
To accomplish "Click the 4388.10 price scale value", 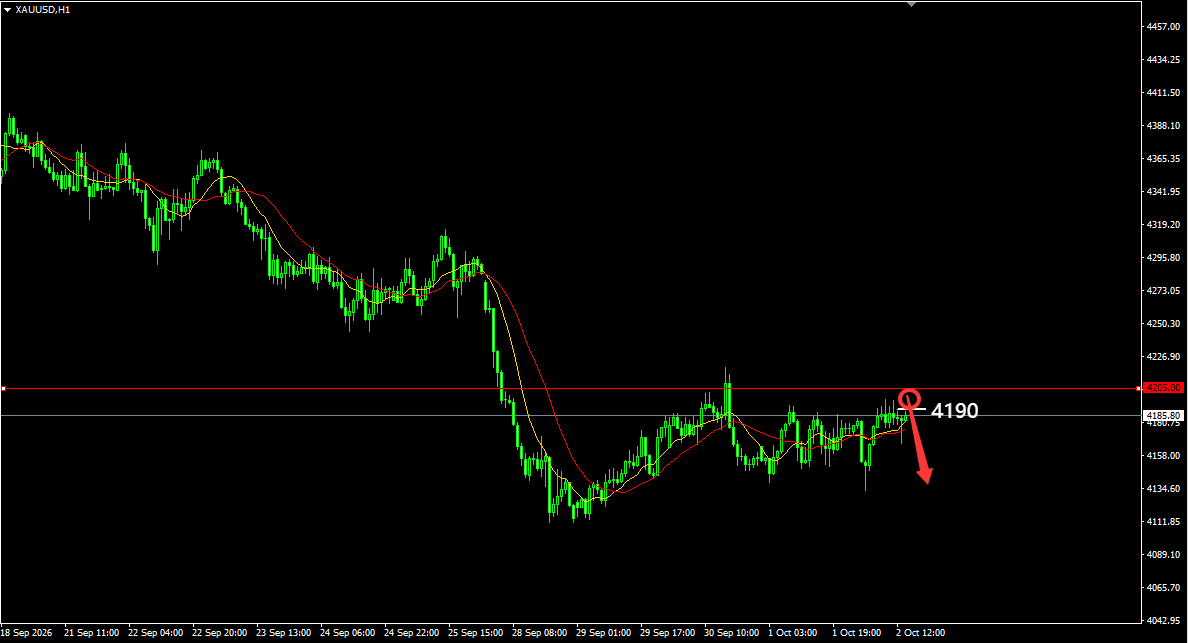I will pos(1163,126).
